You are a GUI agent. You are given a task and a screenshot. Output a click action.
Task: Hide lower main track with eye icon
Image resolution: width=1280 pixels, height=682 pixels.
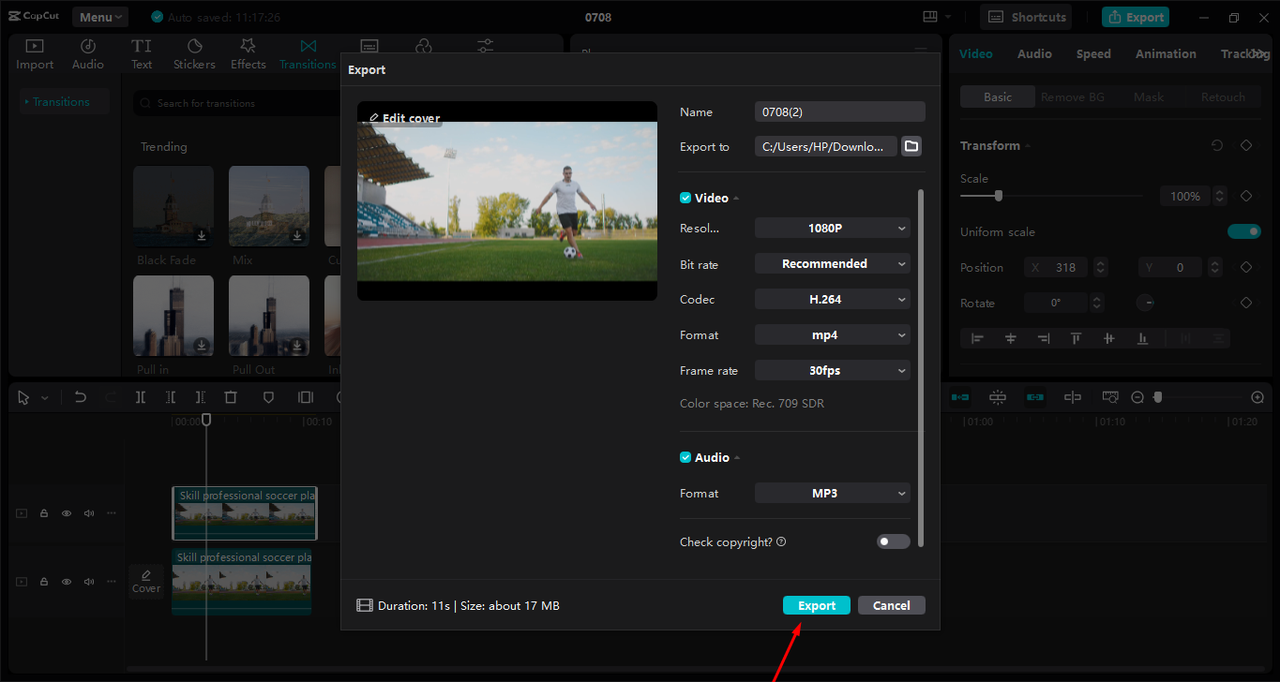coord(66,581)
